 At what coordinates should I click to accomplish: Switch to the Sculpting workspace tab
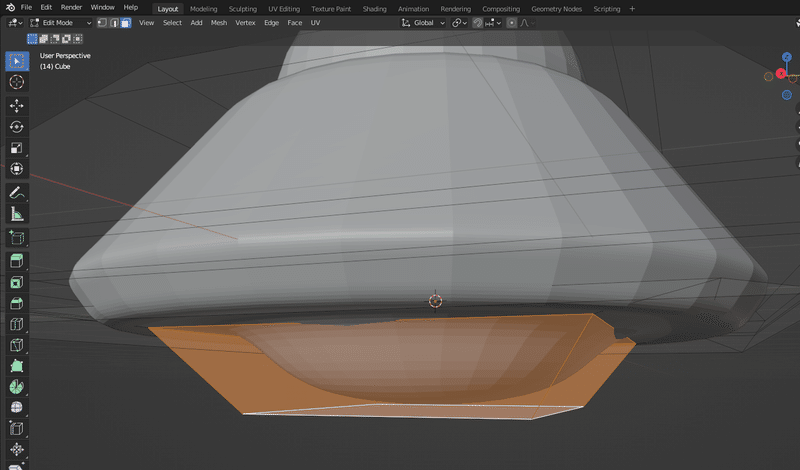pos(242,9)
